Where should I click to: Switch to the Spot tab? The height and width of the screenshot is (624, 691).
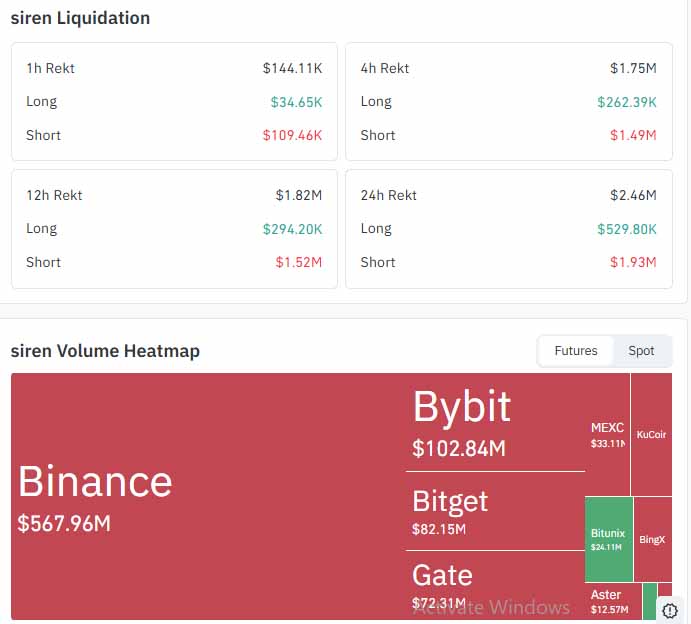pos(641,351)
